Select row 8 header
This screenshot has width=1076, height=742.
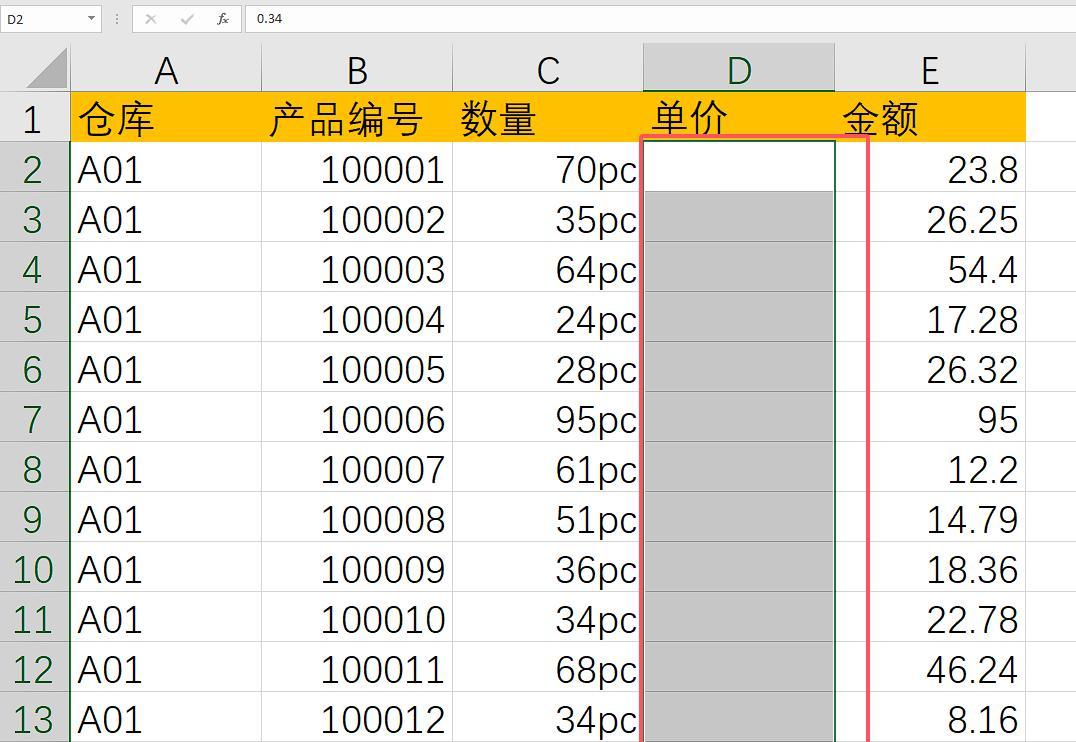pos(34,468)
